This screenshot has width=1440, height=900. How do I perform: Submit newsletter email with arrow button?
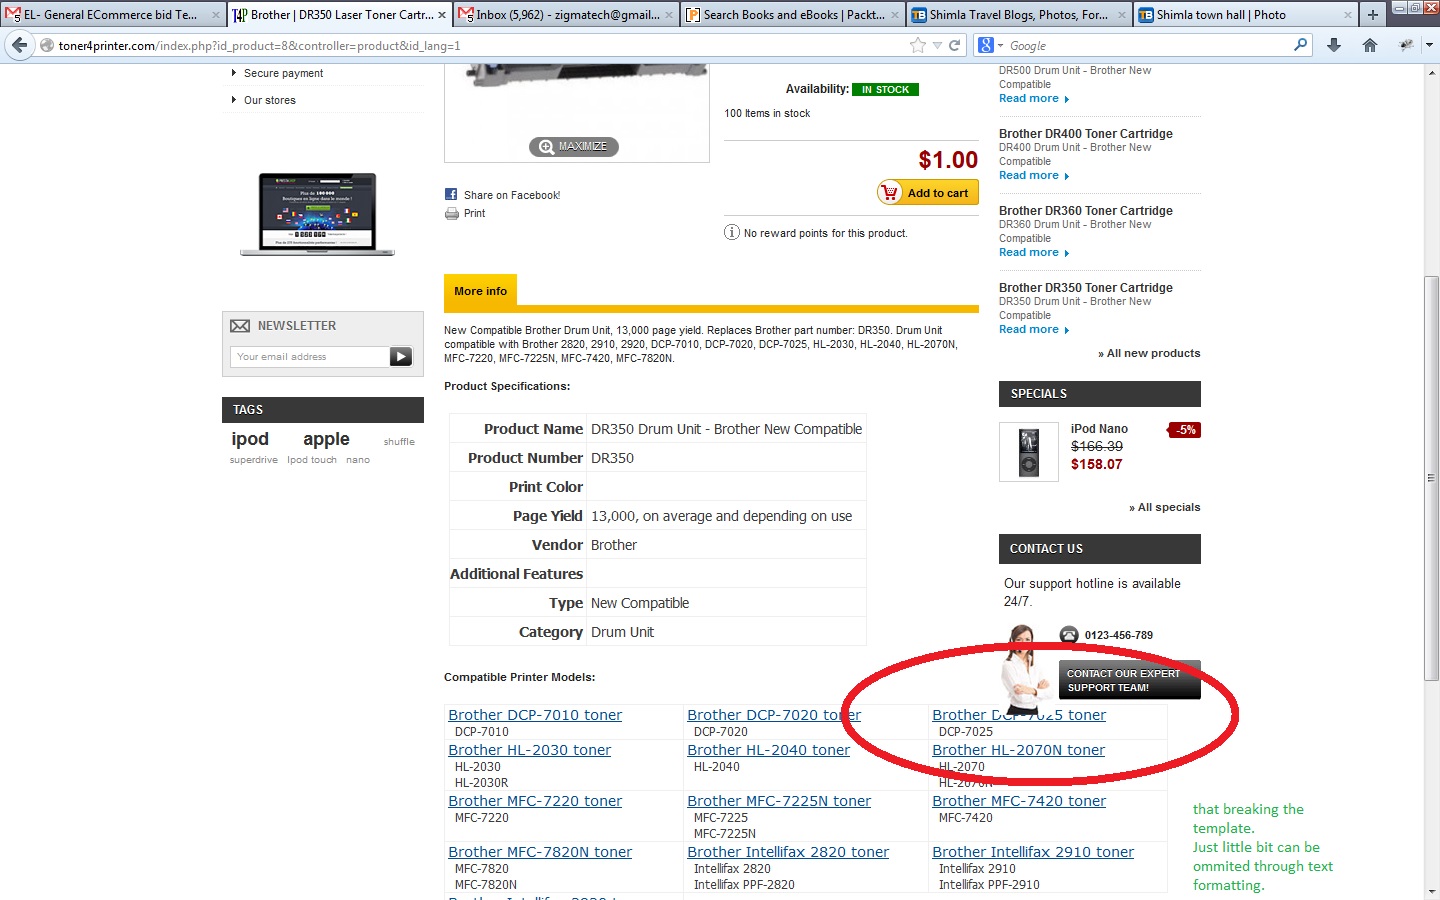point(401,356)
